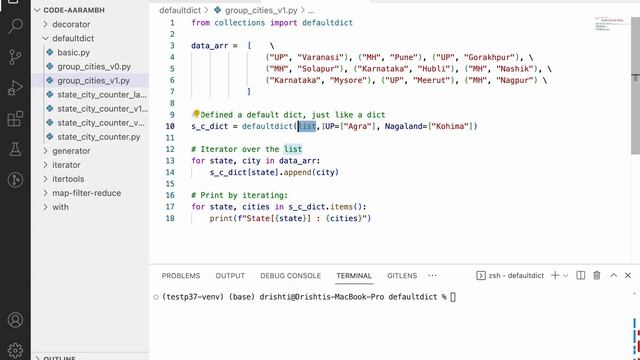Click 'data_arr' variable on line 3
This screenshot has height=360, width=640.
click(209, 45)
